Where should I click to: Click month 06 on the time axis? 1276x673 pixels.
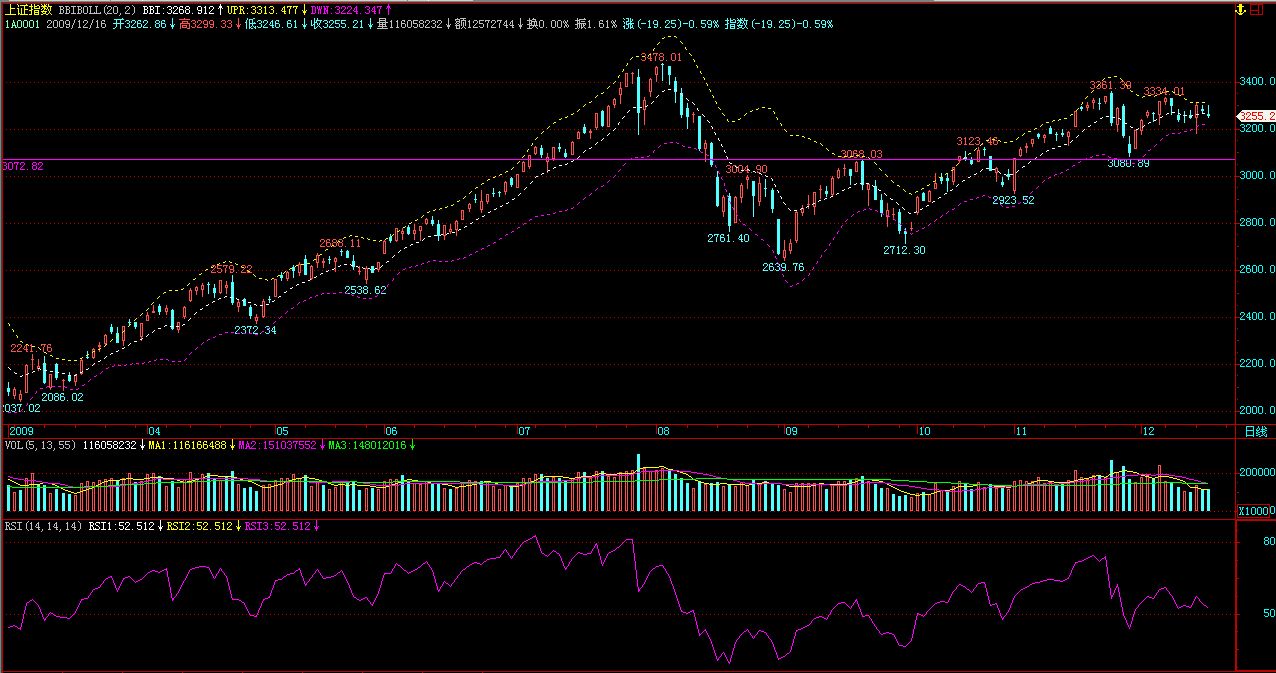click(391, 432)
